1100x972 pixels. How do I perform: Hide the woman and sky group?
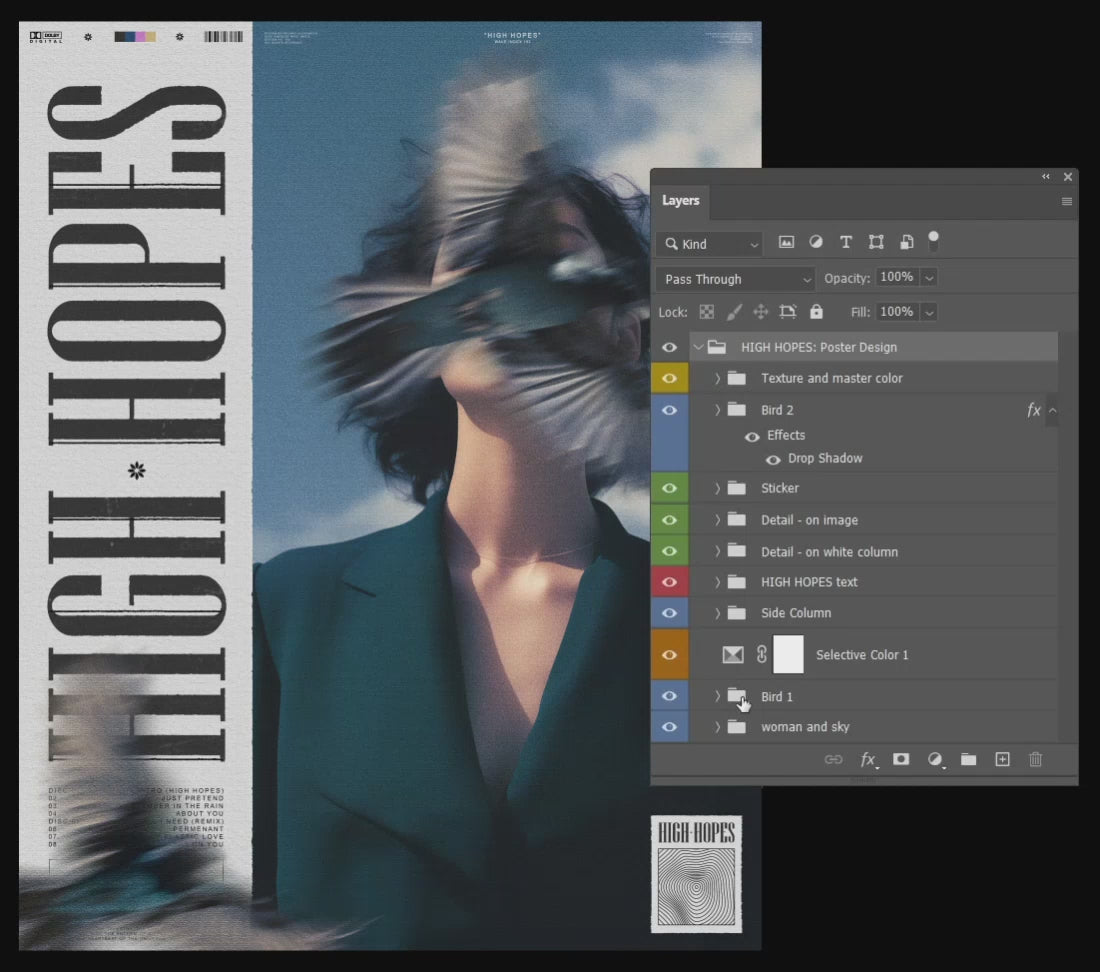coord(669,727)
